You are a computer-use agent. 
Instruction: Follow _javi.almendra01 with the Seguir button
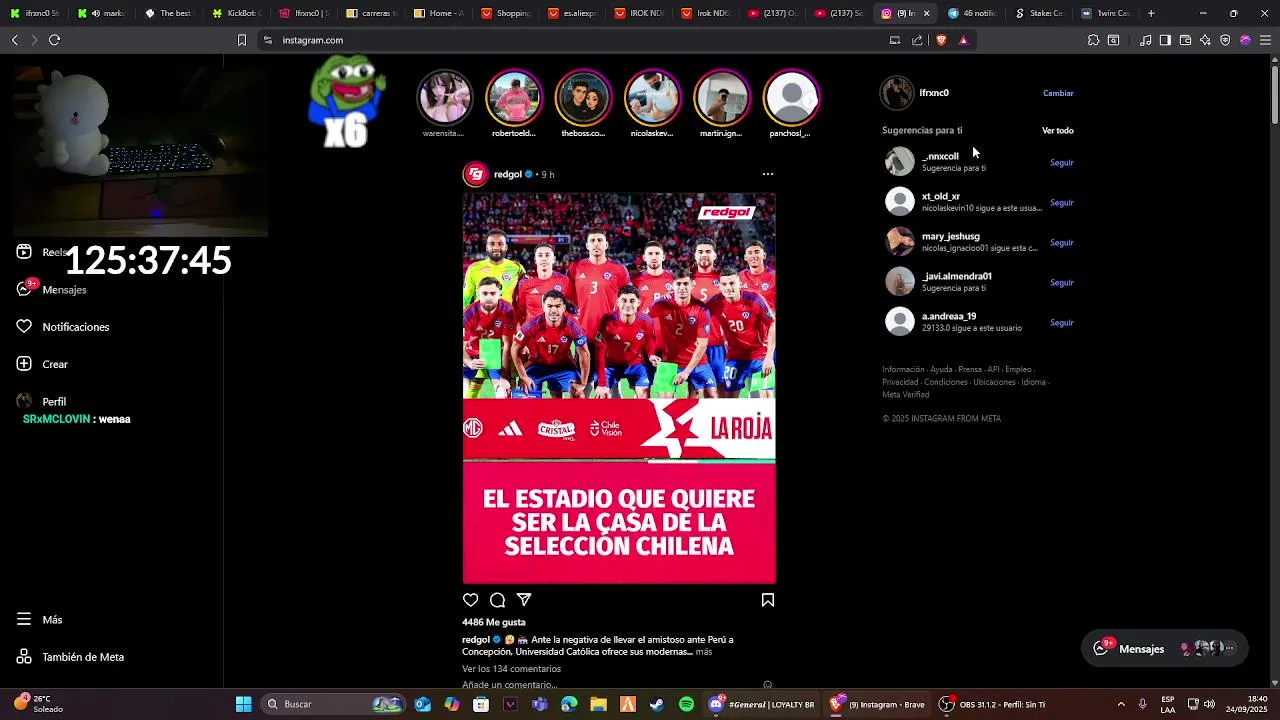click(x=1061, y=282)
